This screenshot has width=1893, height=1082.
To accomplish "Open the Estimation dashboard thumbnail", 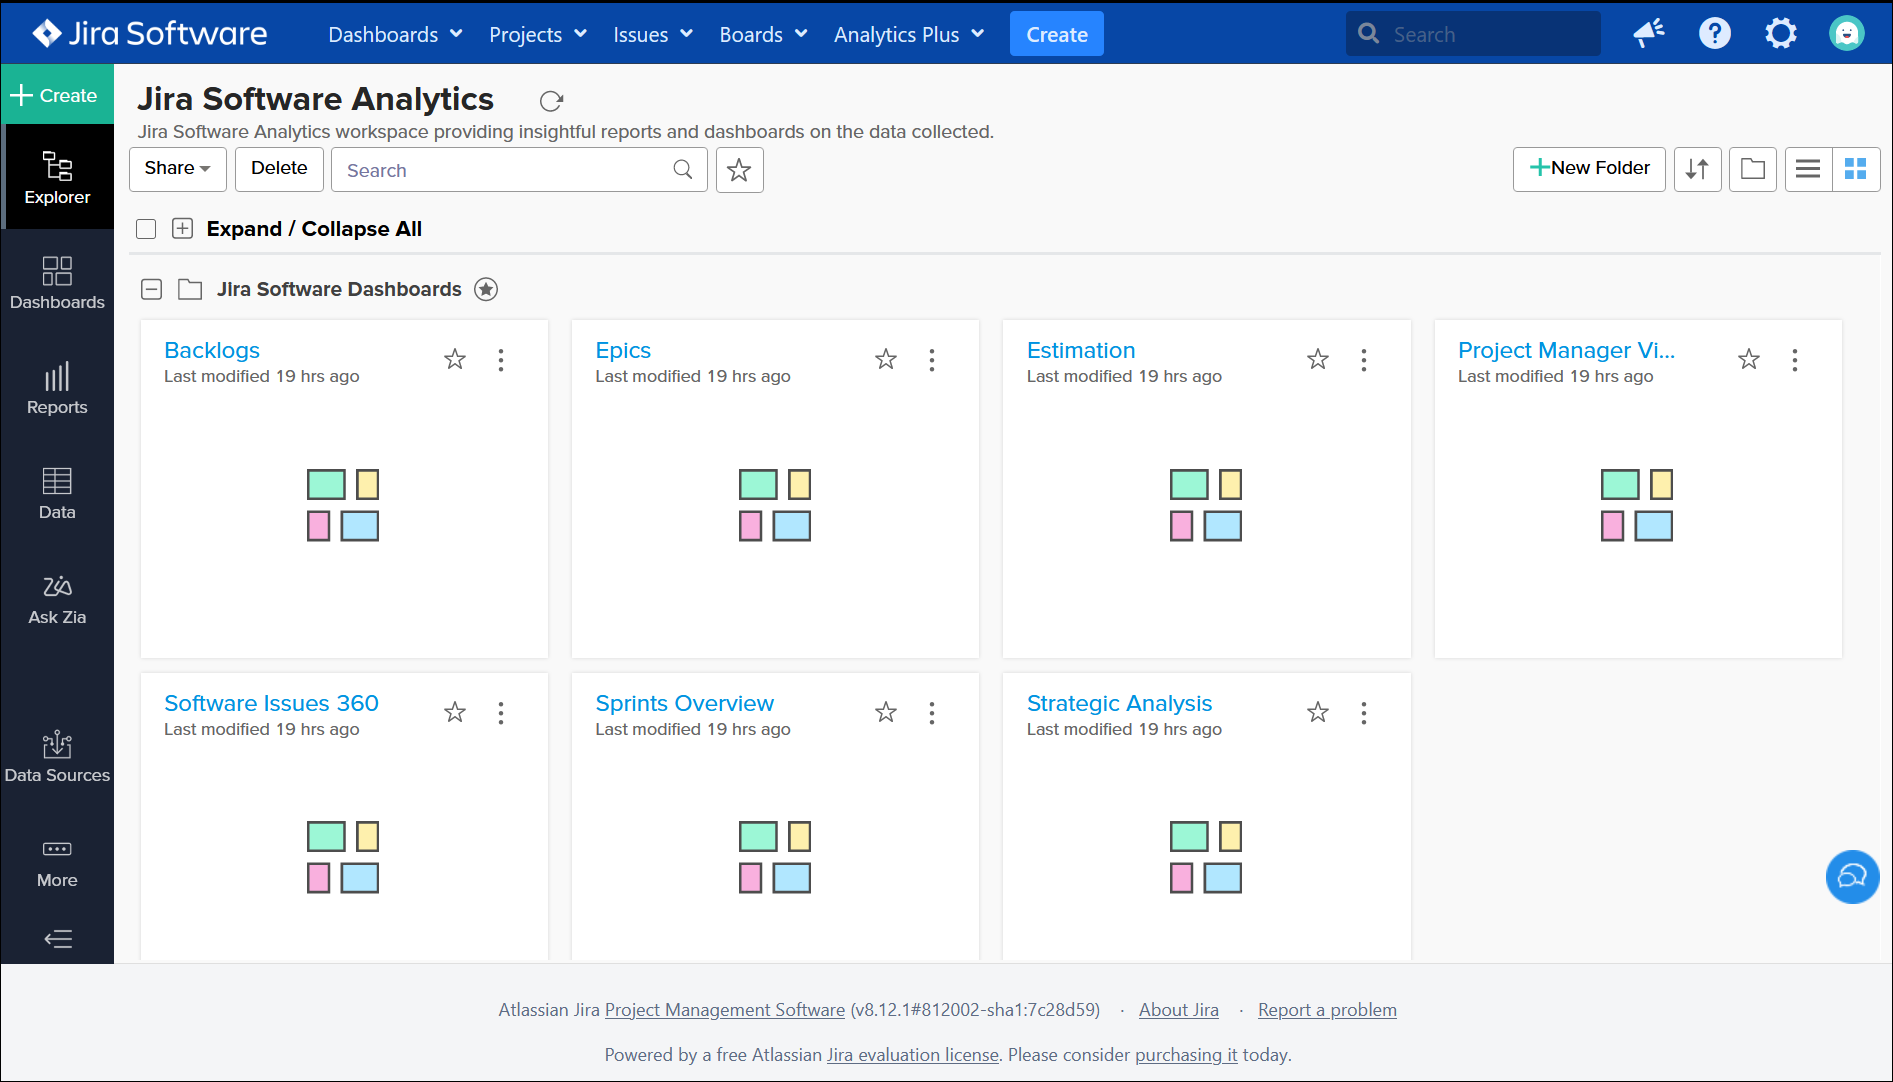I will click(x=1205, y=505).
